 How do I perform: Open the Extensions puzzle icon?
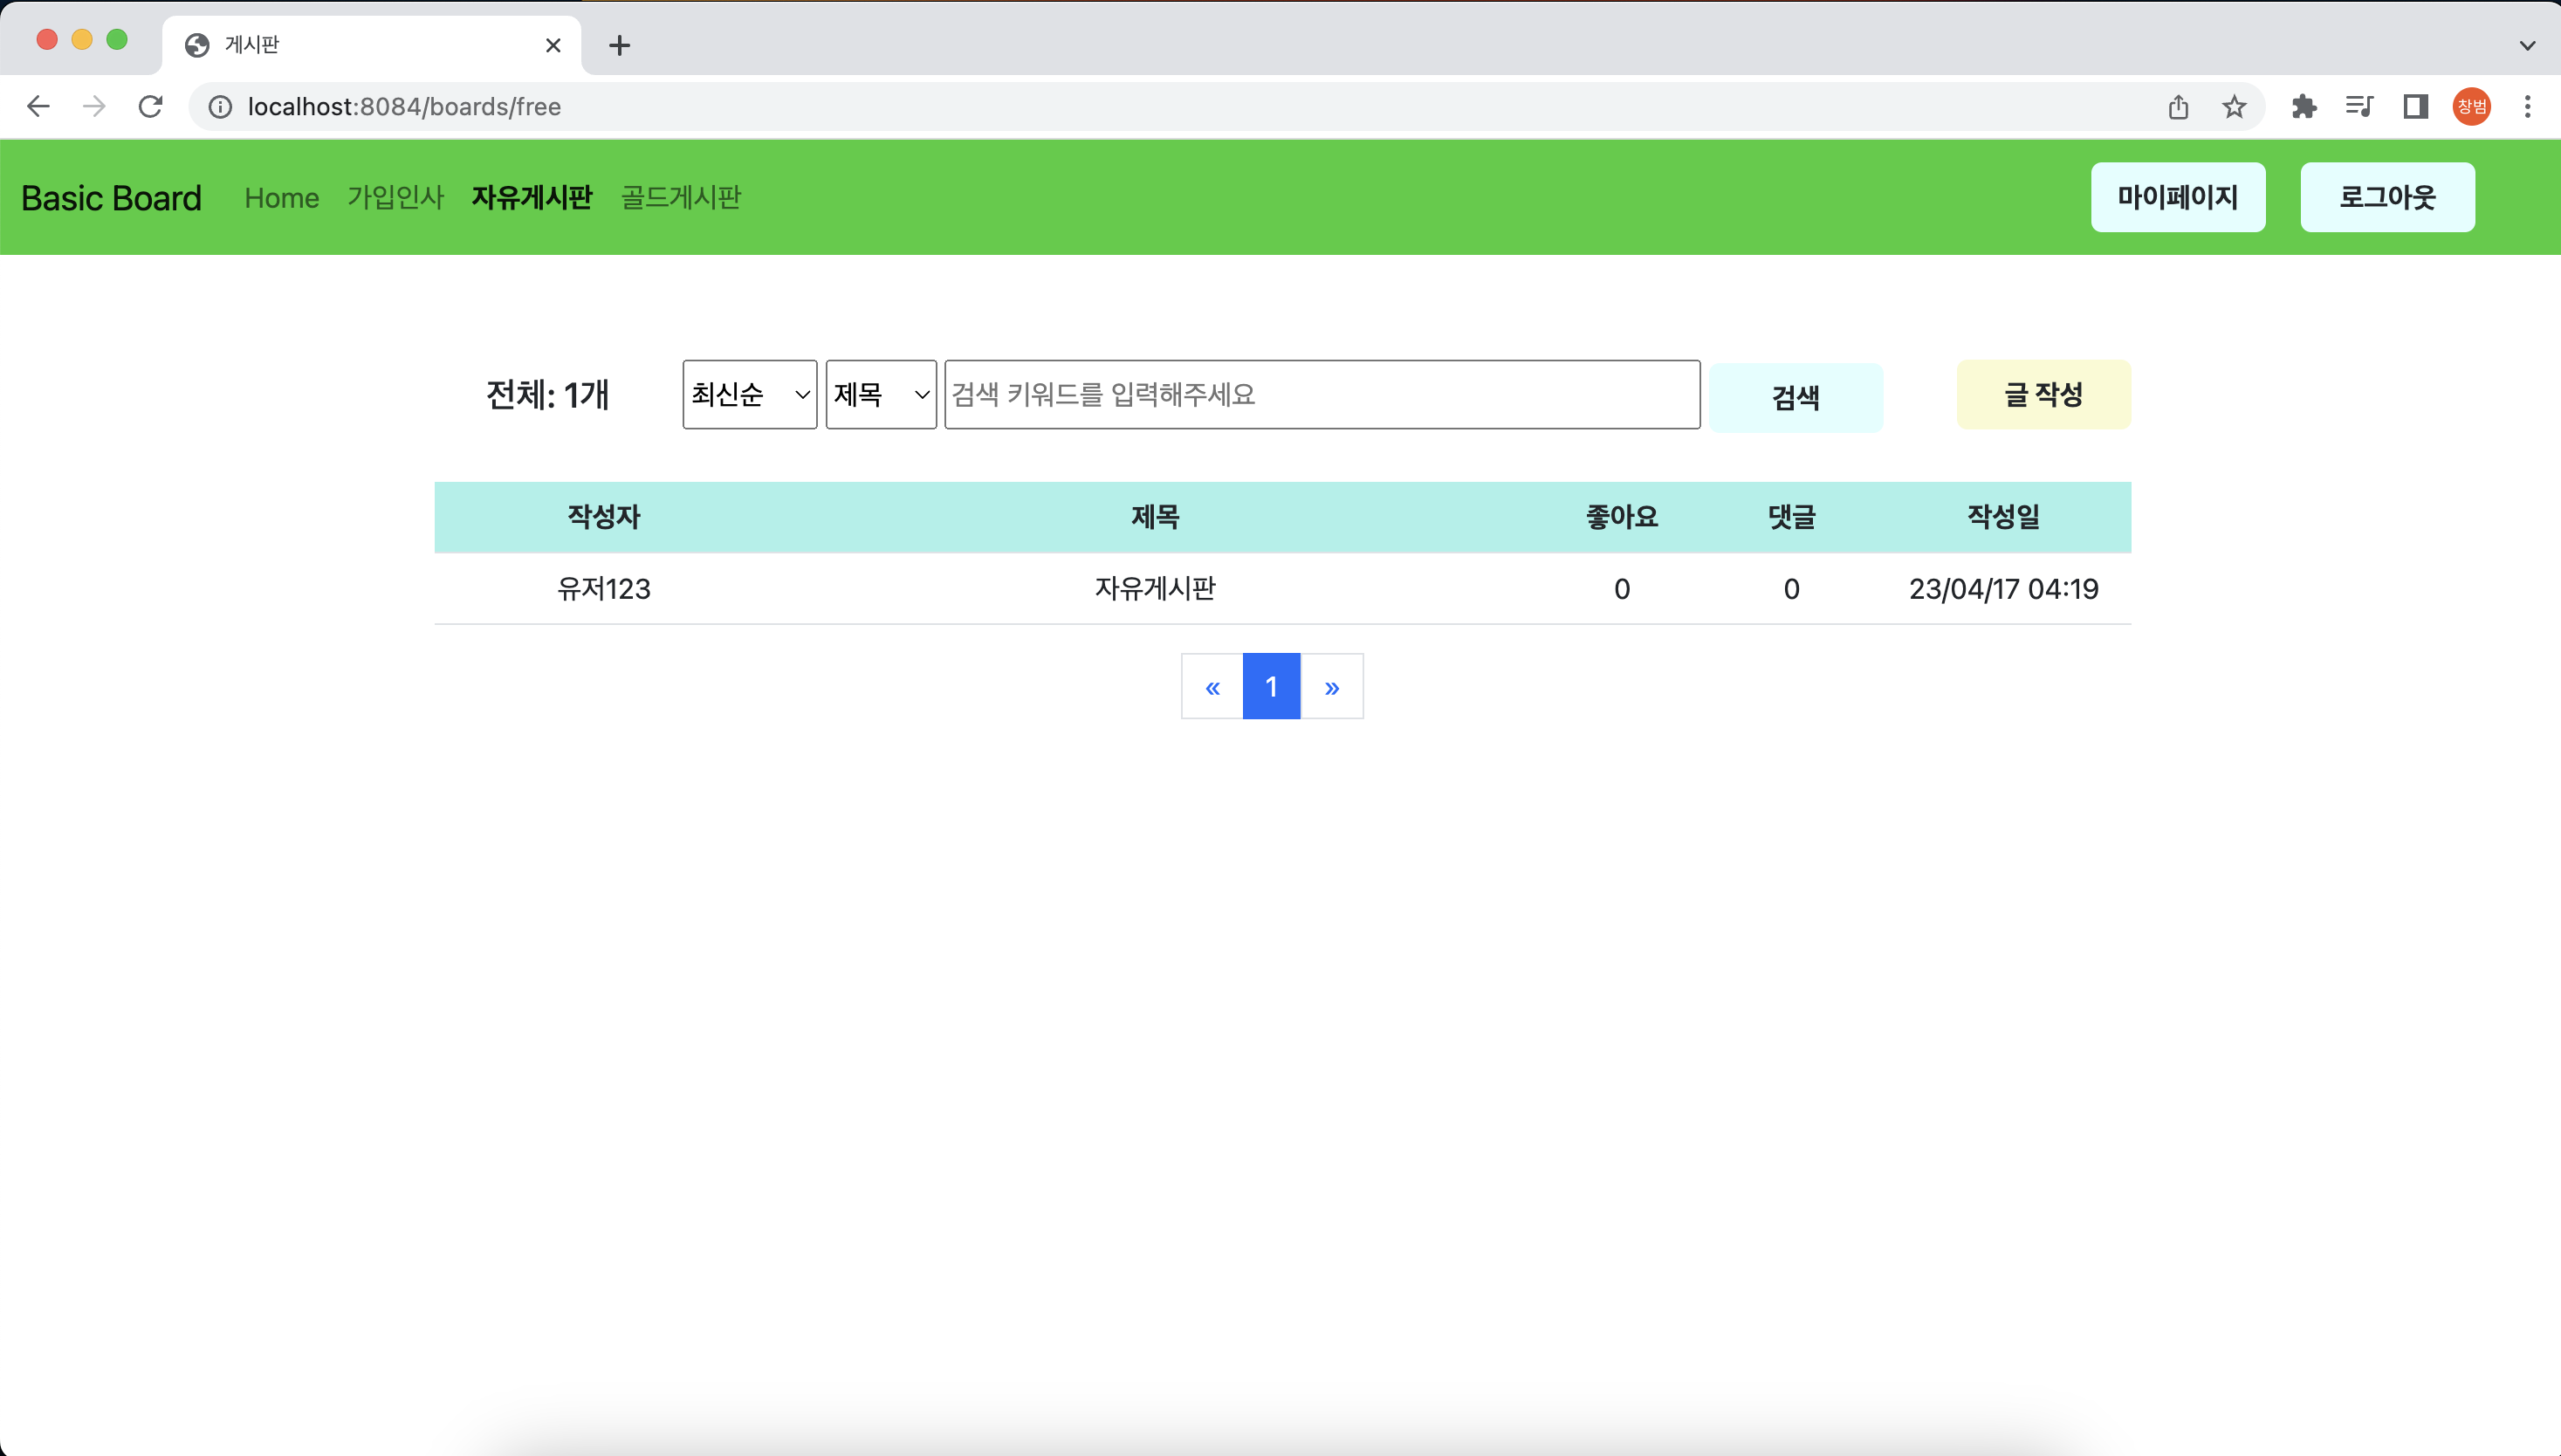[2304, 106]
